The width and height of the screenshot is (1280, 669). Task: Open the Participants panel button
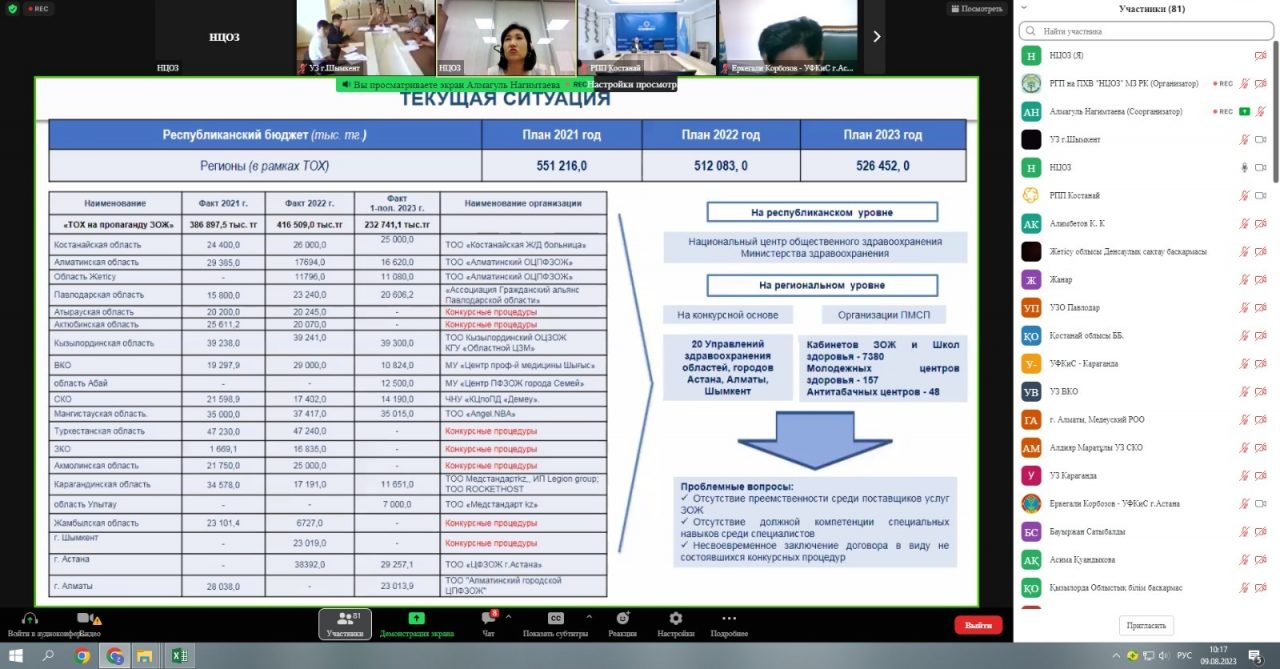point(345,624)
